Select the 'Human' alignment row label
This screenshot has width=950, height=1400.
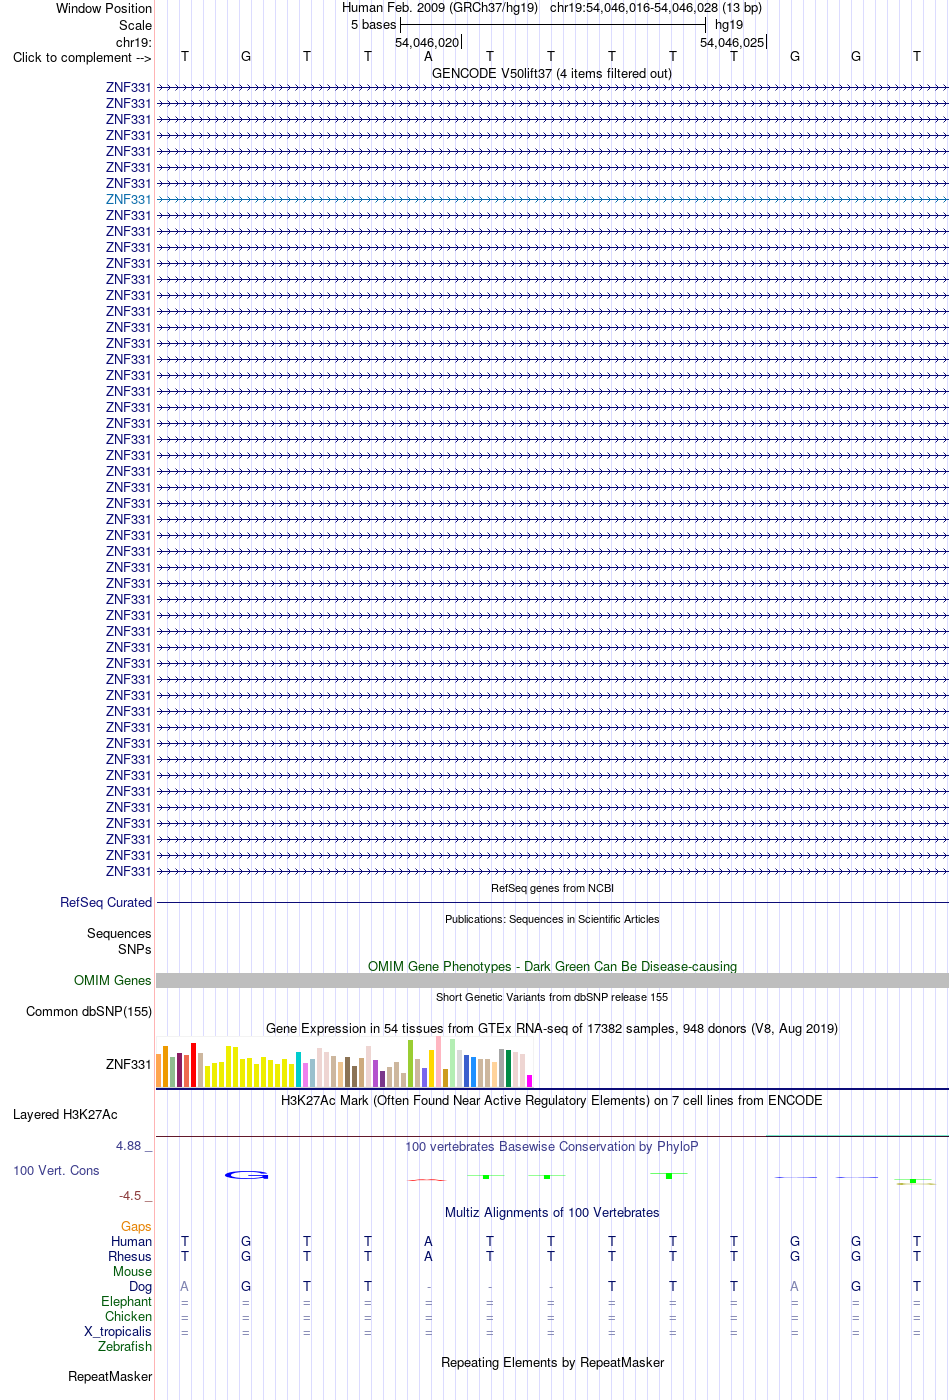(131, 1241)
